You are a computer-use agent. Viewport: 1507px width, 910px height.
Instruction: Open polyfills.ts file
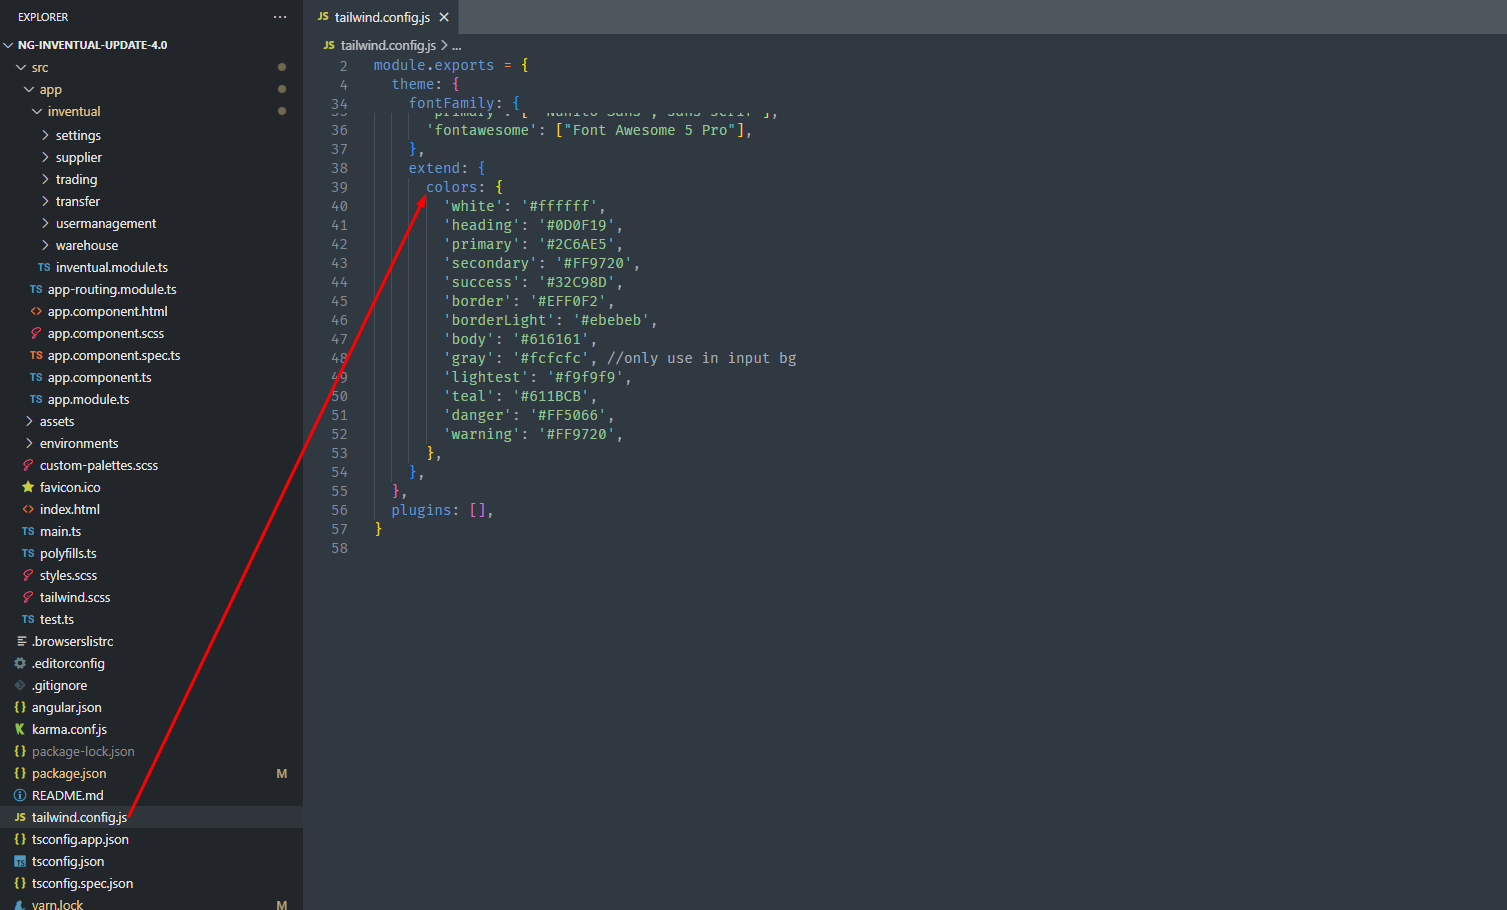click(68, 553)
